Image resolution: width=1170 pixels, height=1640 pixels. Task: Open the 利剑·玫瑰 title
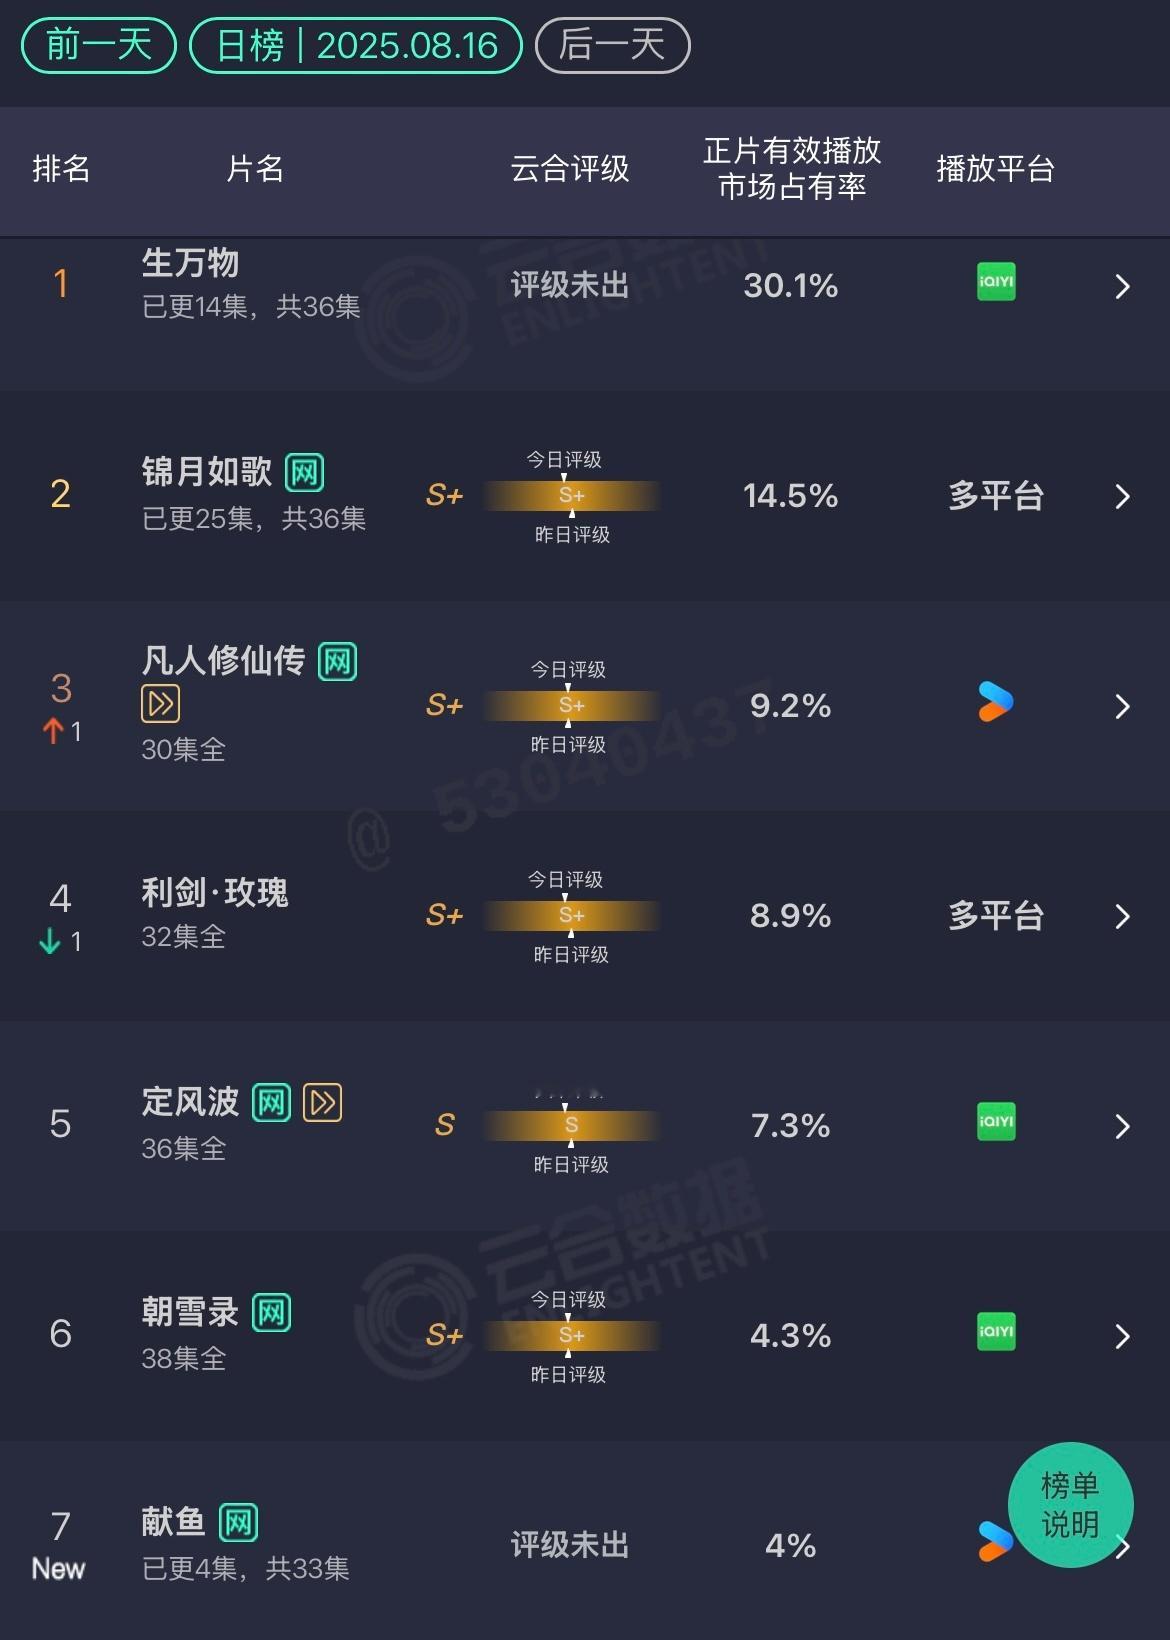[x=215, y=892]
